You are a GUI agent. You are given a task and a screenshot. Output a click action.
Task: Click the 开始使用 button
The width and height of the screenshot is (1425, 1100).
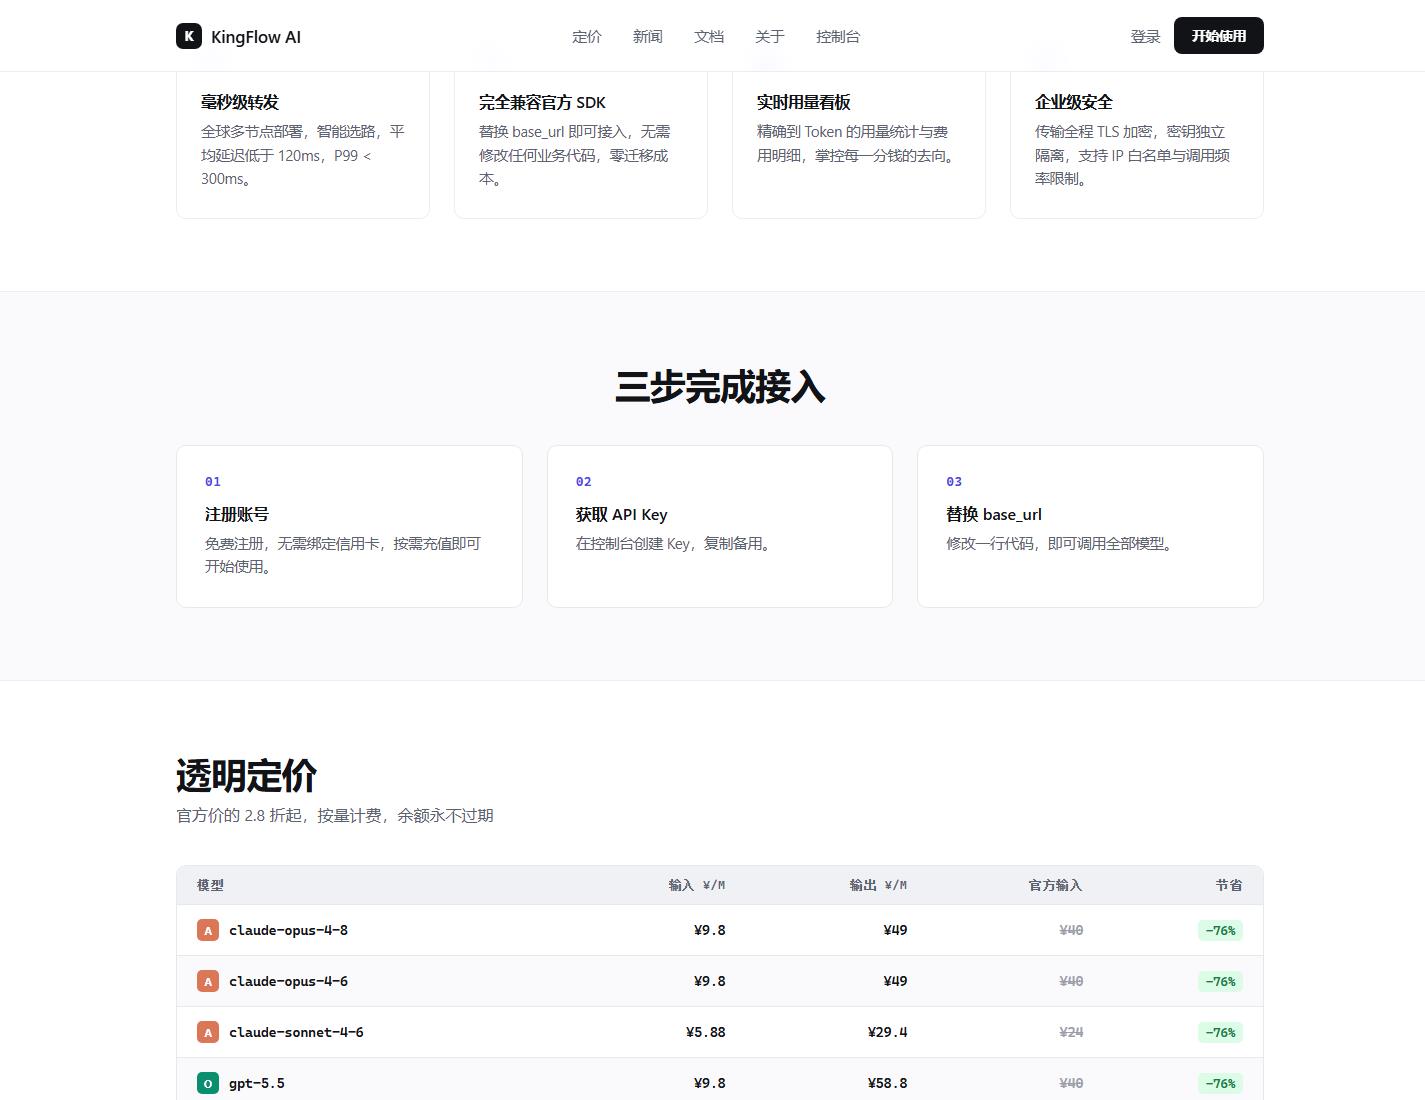(x=1219, y=36)
